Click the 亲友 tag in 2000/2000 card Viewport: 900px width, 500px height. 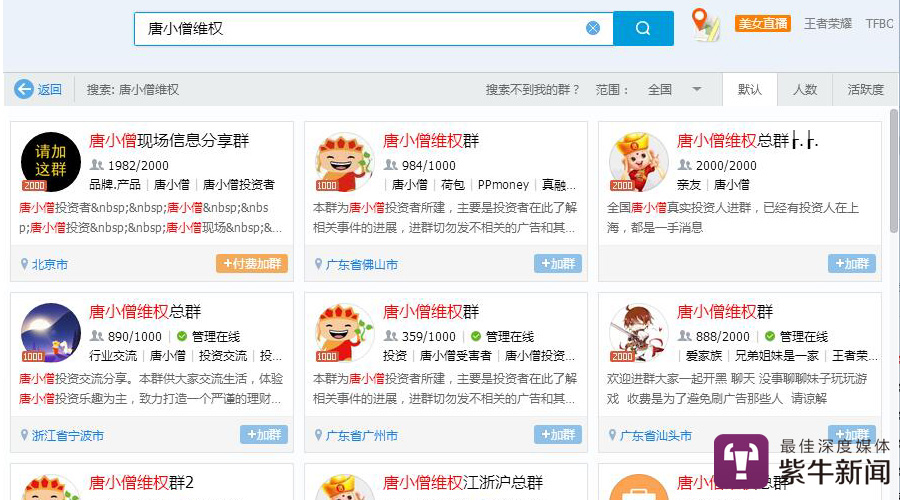pyautogui.click(x=689, y=184)
